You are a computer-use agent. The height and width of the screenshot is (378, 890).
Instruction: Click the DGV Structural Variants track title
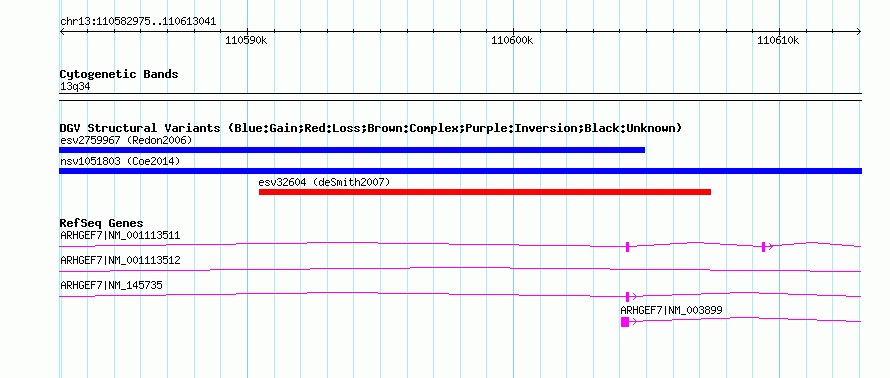371,128
